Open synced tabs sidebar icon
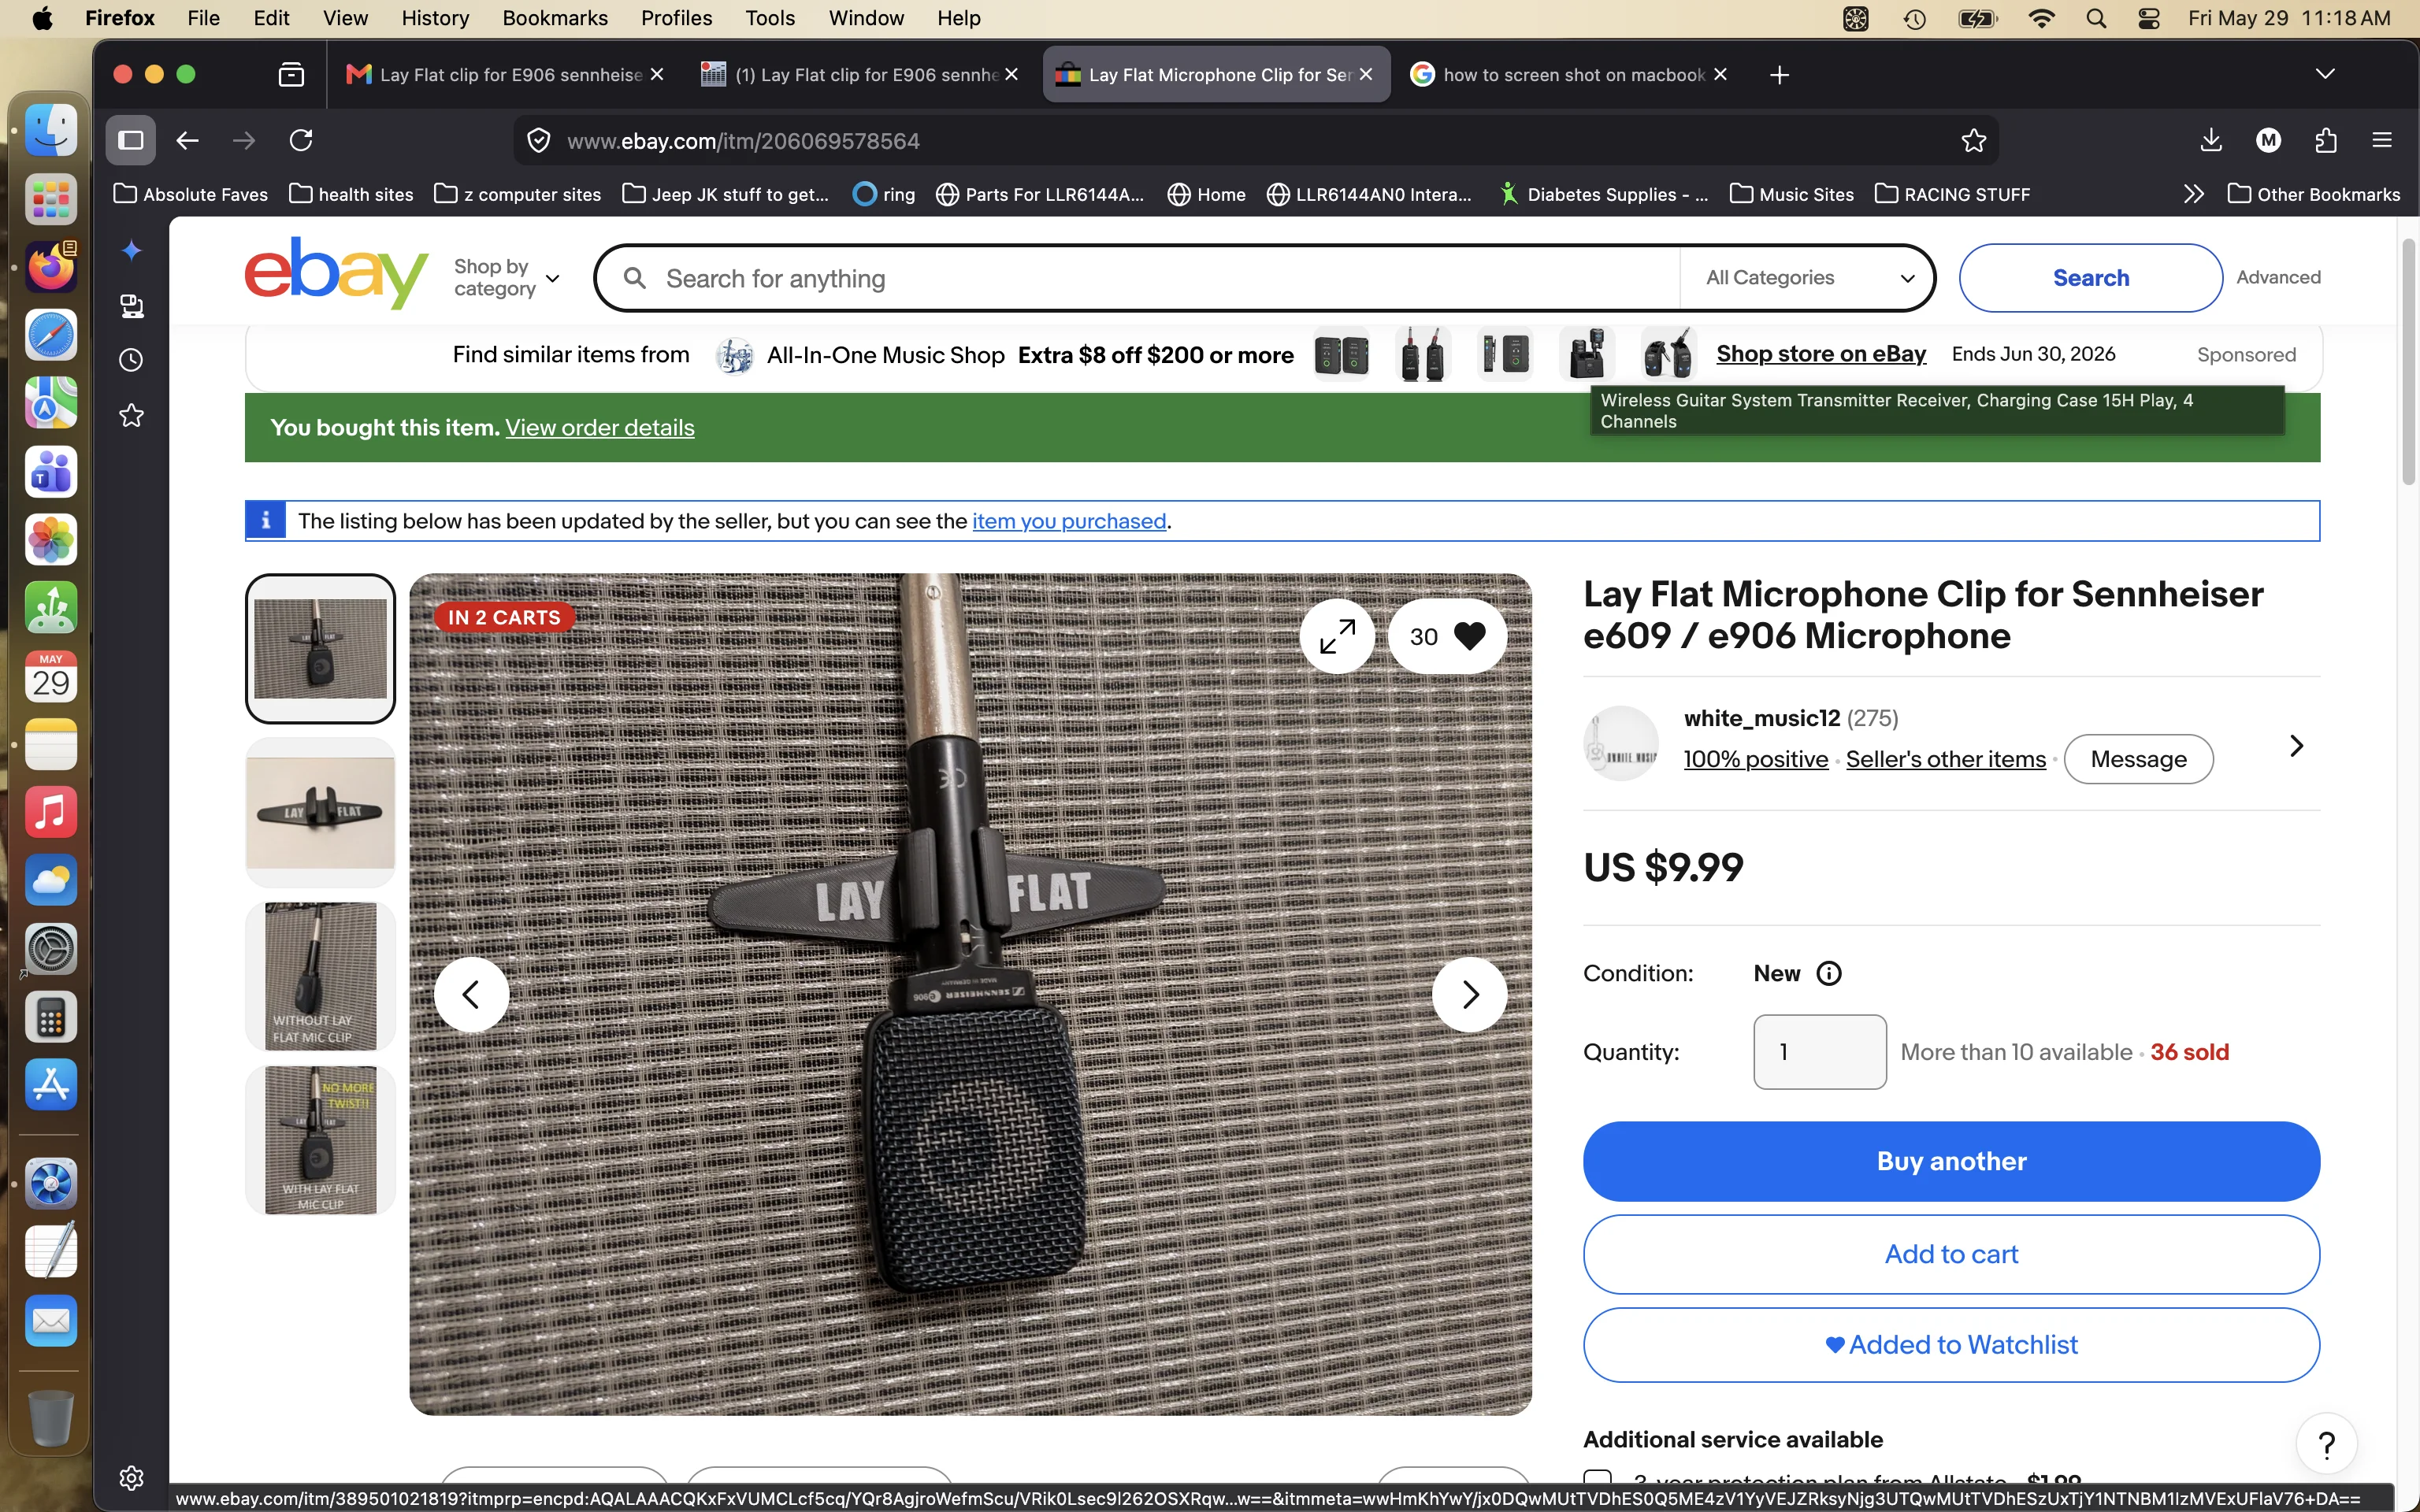The width and height of the screenshot is (2420, 1512). (131, 306)
